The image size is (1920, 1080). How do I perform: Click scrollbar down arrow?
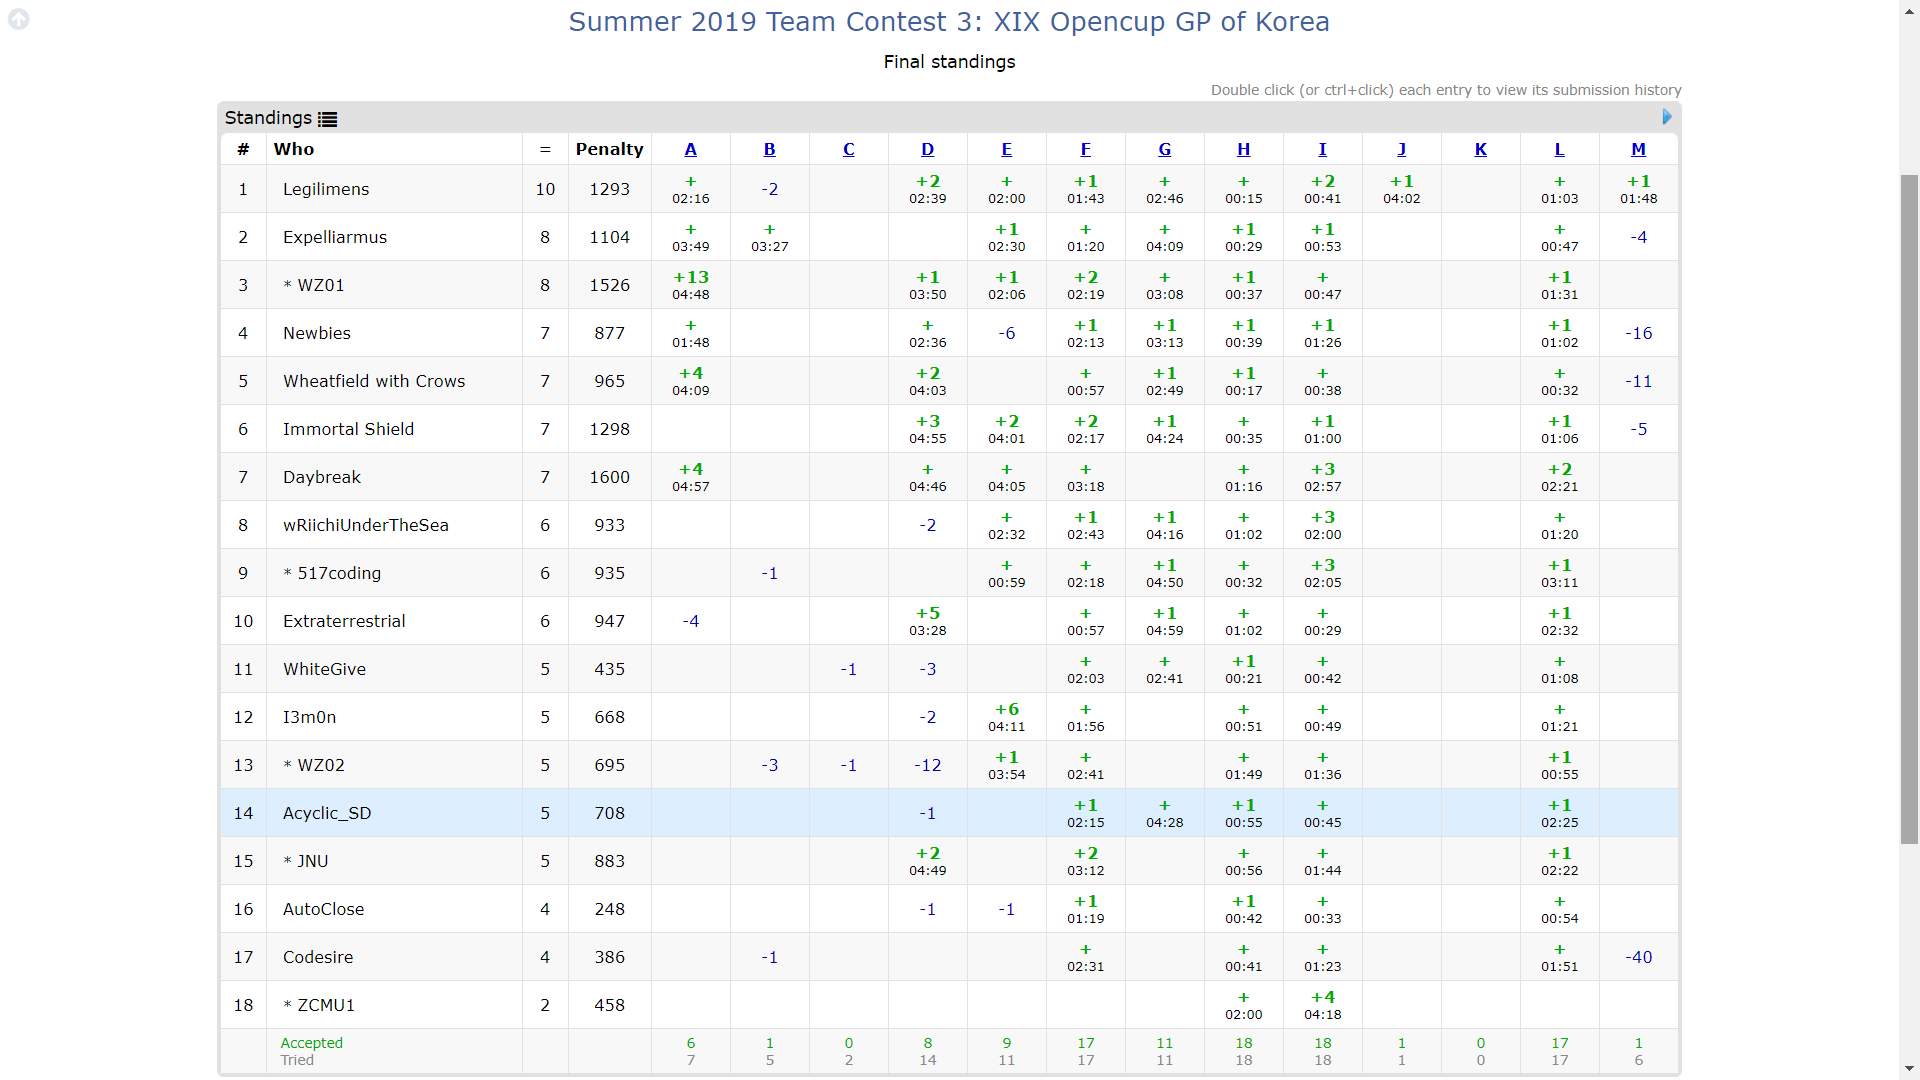pyautogui.click(x=1909, y=1069)
